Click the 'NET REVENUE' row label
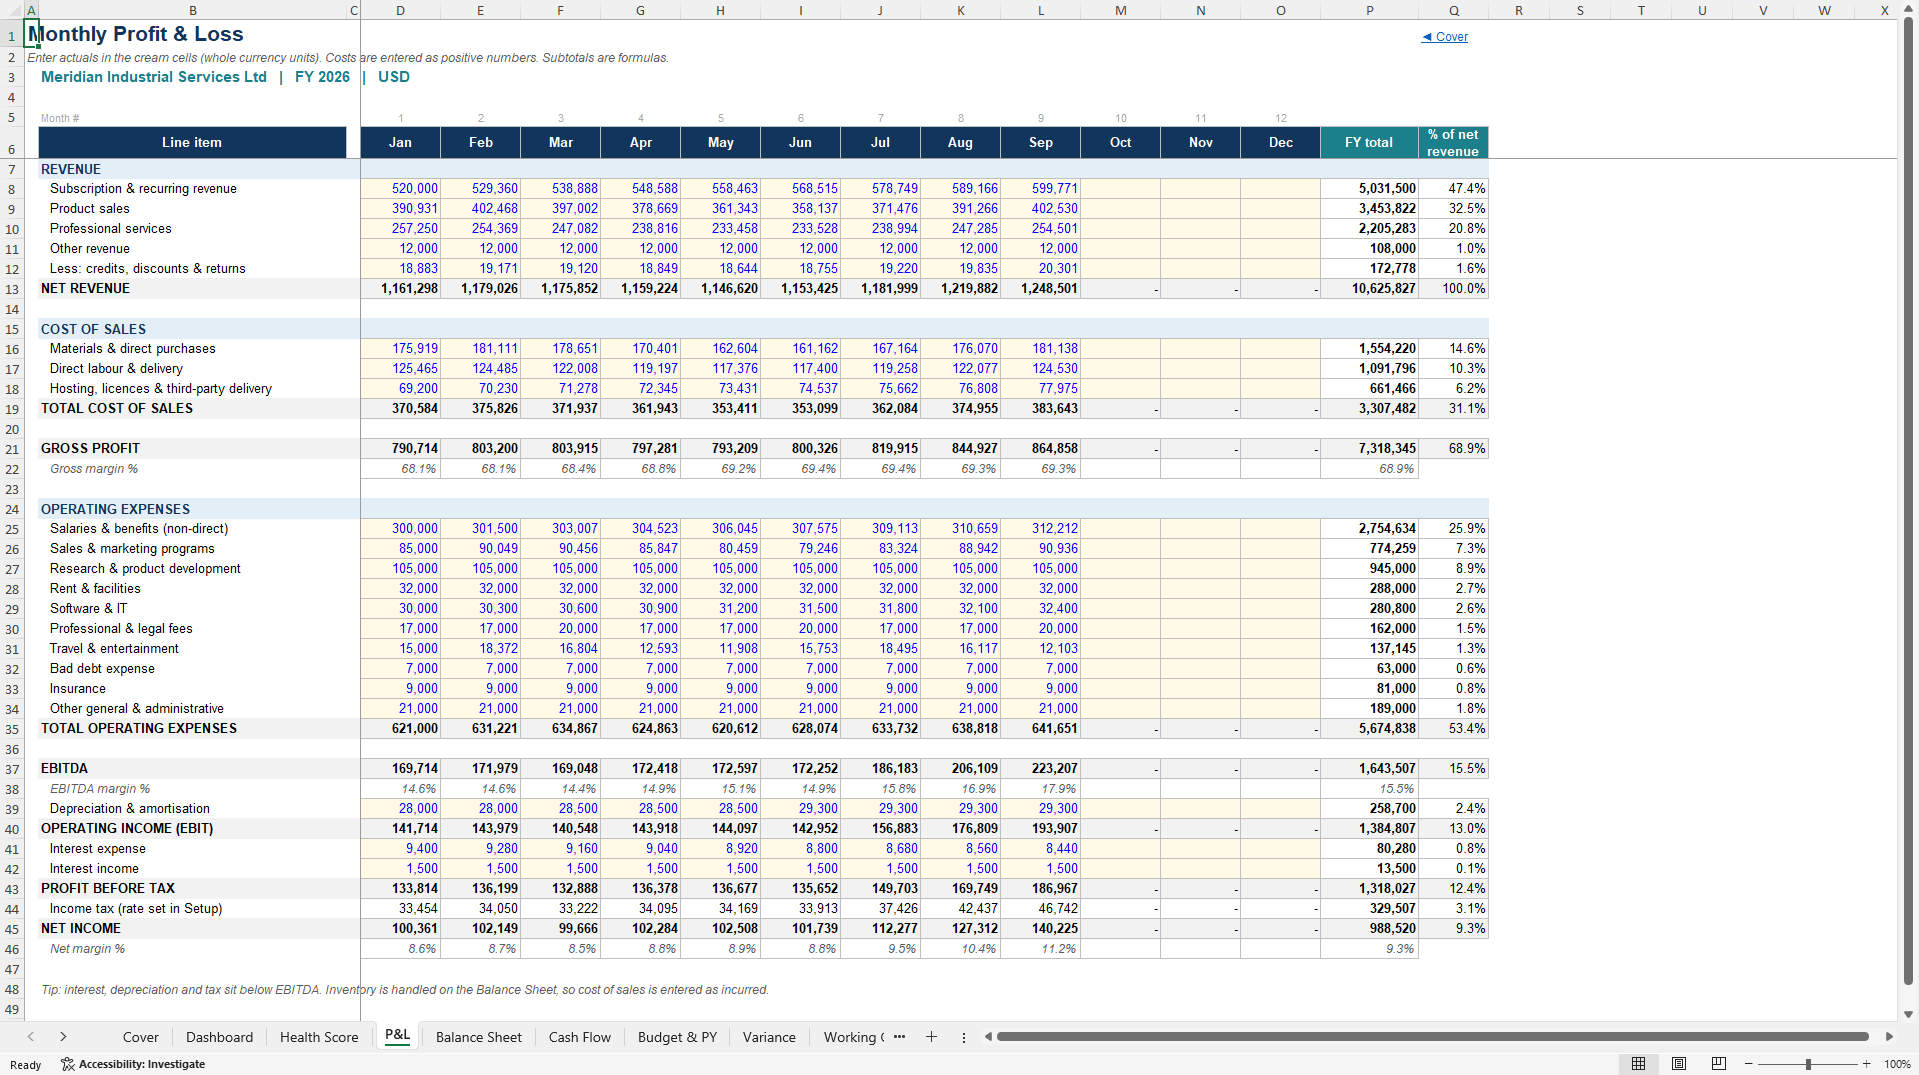This screenshot has width=1919, height=1075. pos(85,288)
